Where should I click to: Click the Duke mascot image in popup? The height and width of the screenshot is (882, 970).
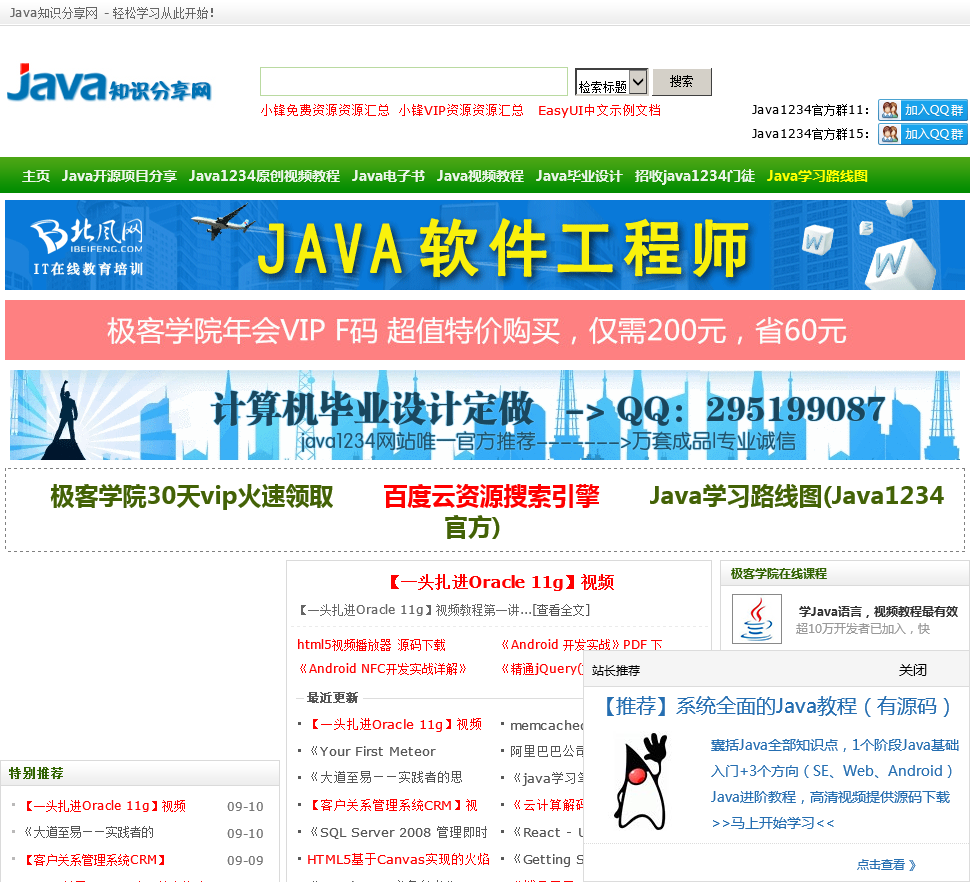pos(642,781)
